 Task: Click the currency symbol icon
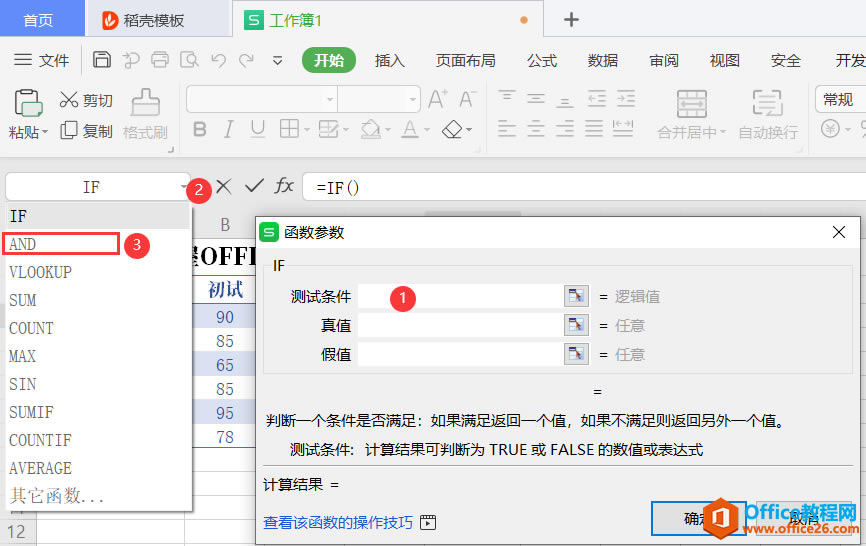830,129
